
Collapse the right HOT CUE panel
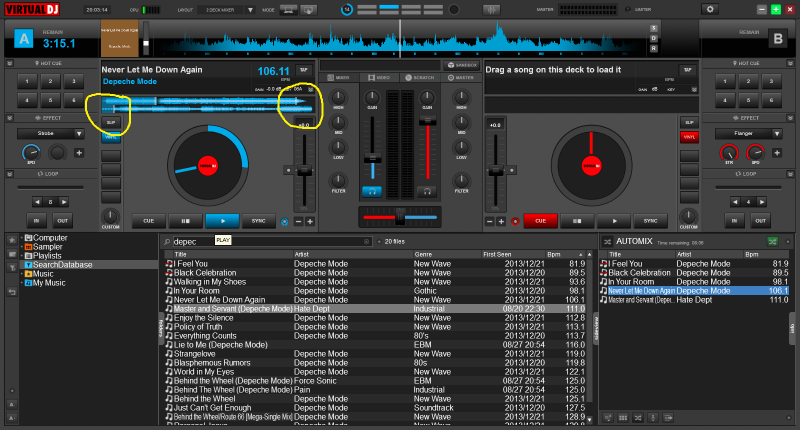[x=790, y=63]
